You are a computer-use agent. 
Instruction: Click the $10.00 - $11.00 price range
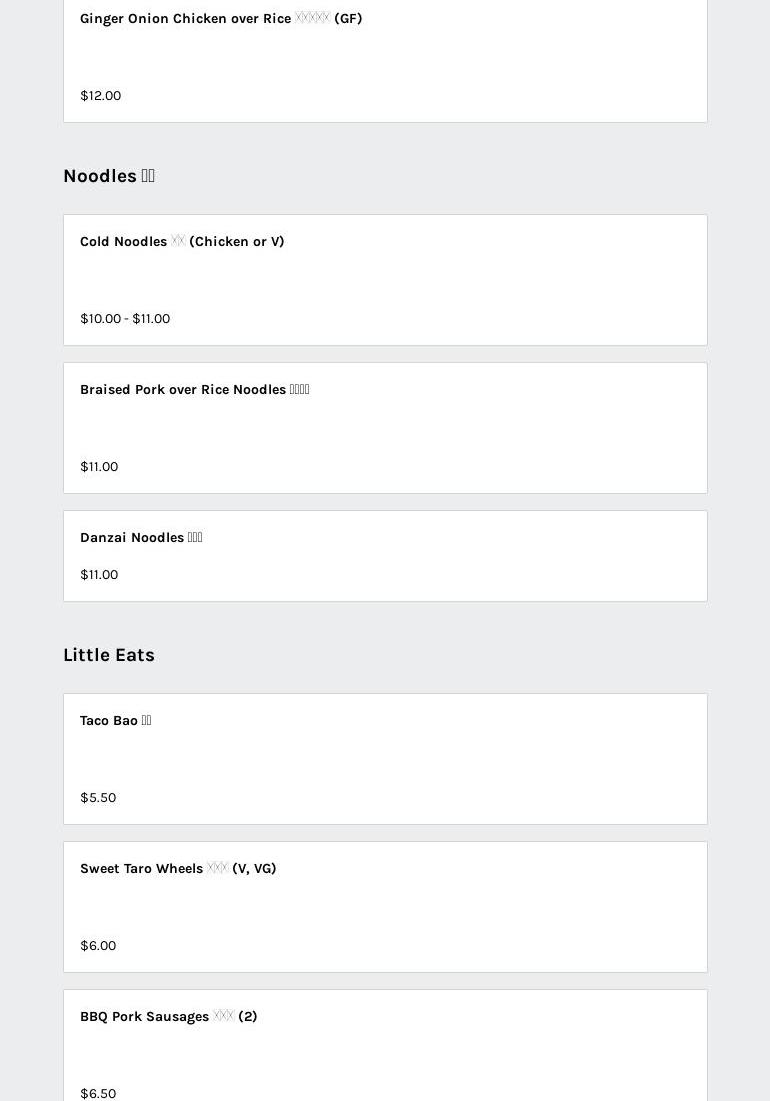pyautogui.click(x=125, y=318)
